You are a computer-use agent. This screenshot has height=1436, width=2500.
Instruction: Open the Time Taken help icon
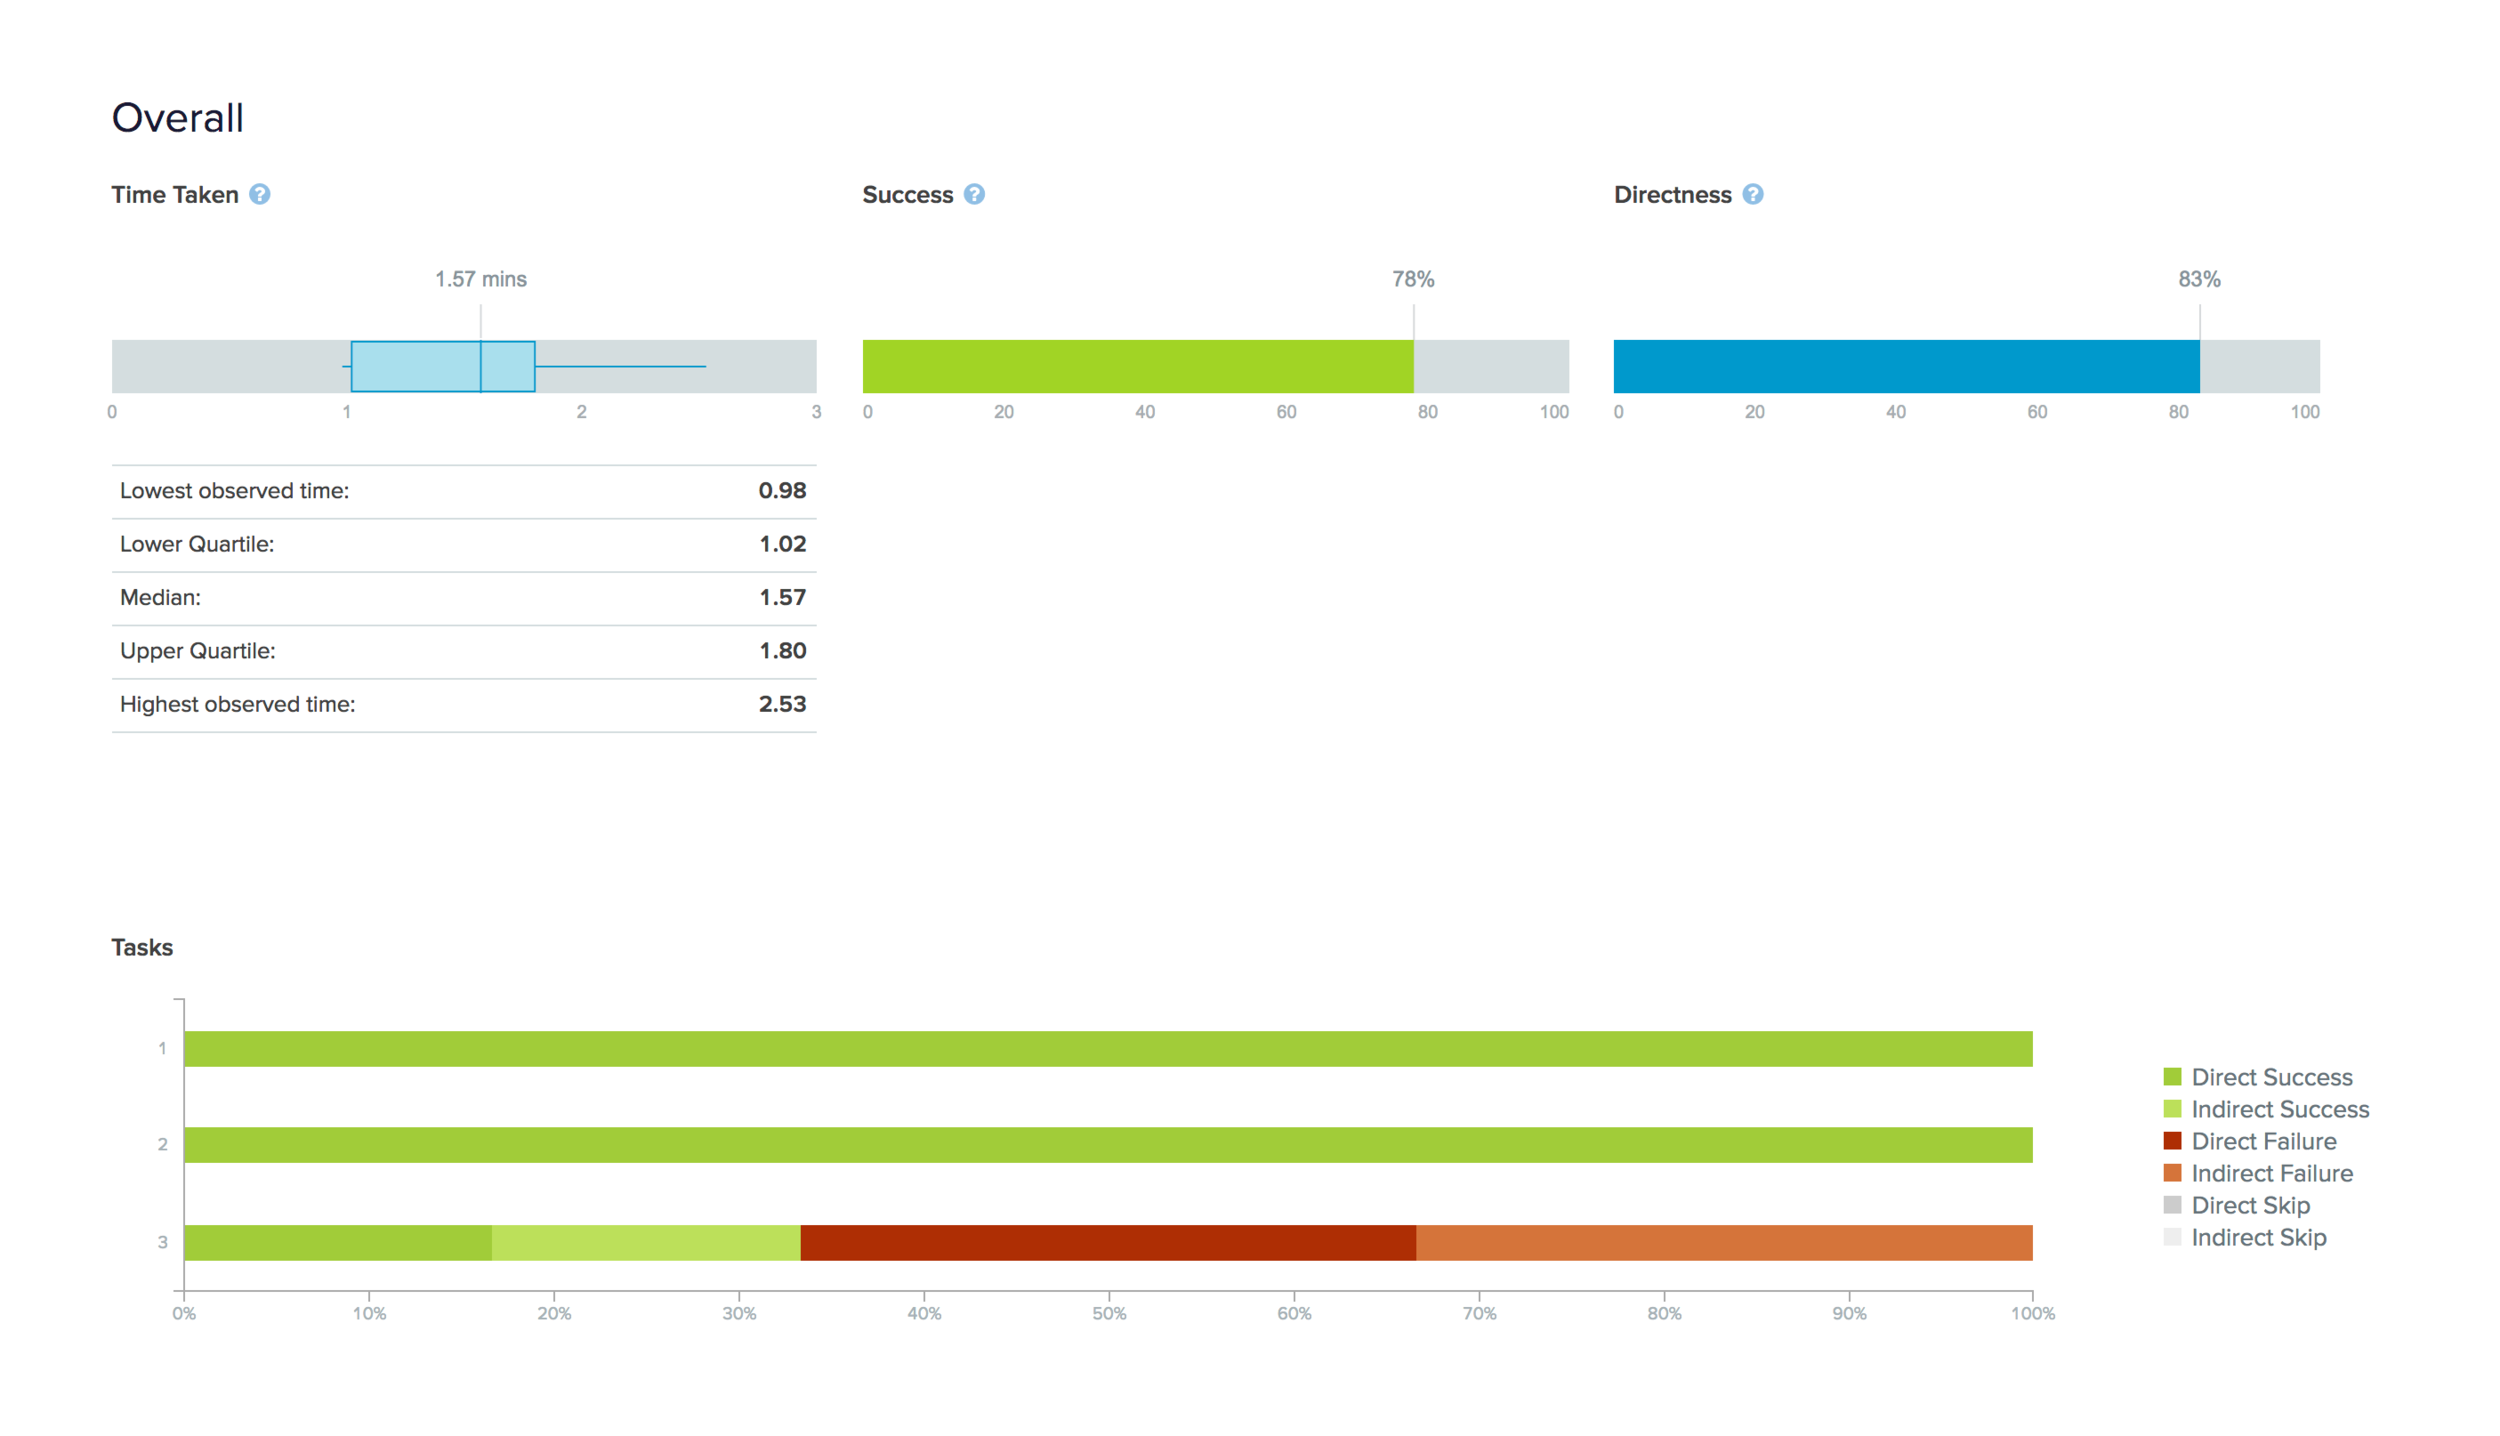[x=260, y=194]
